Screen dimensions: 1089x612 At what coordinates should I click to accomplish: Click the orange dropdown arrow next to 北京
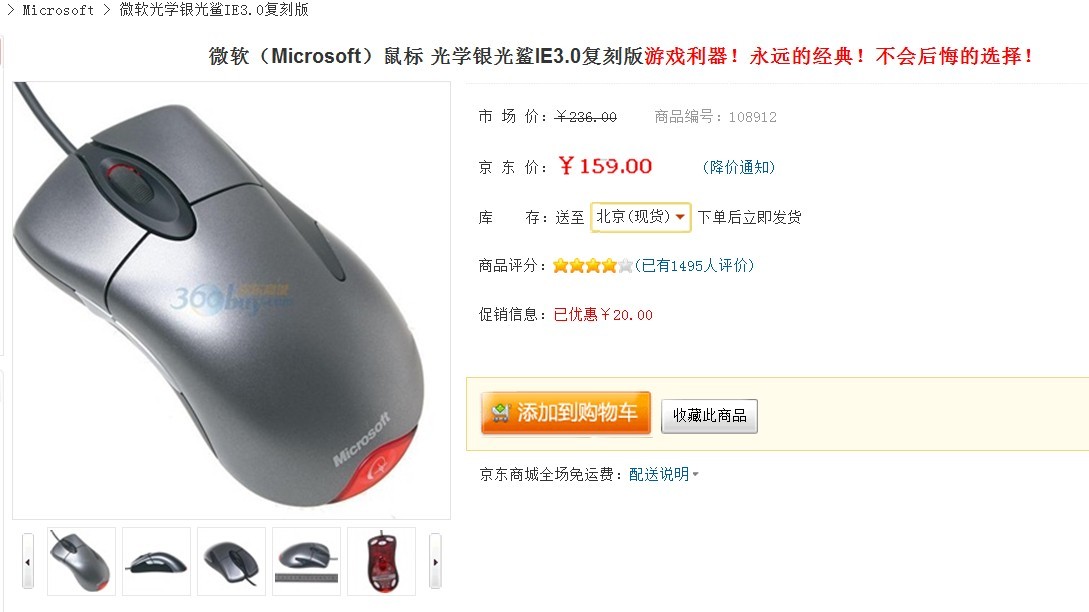coord(681,217)
